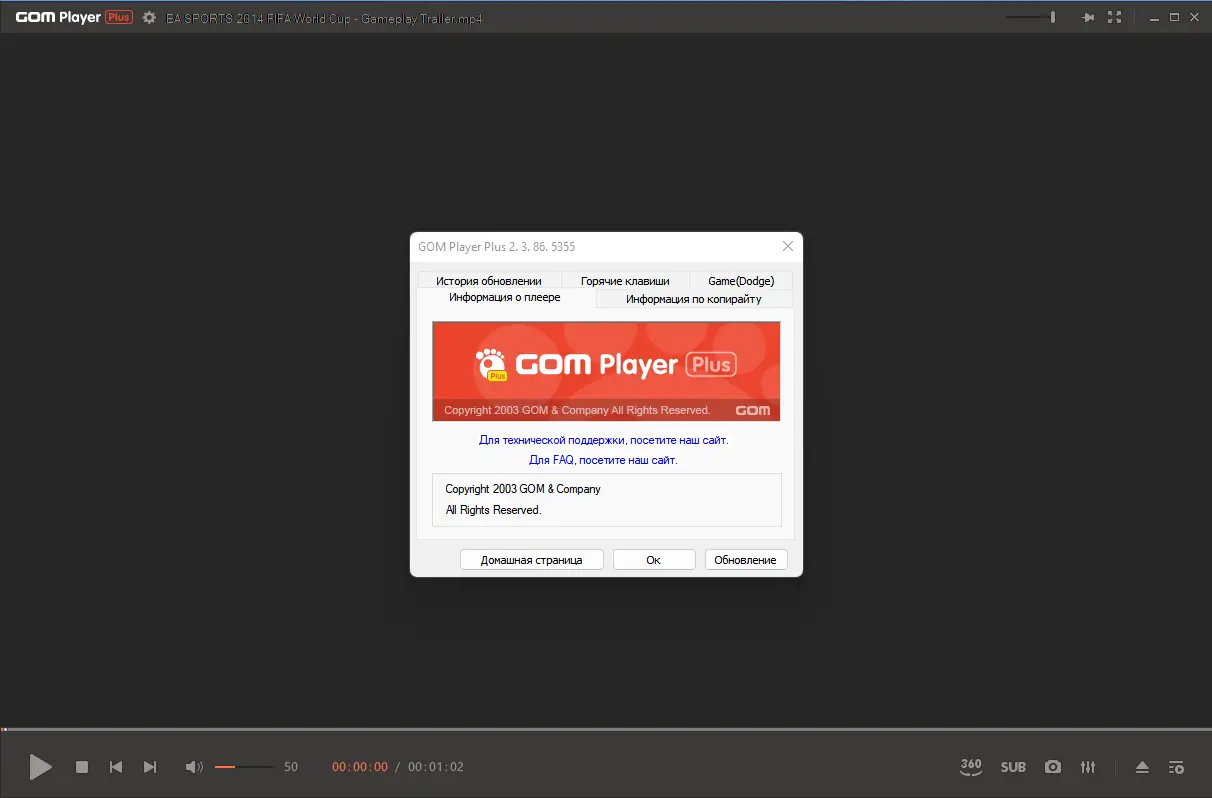Switch to fullscreen mode
This screenshot has height=798, width=1212.
pos(1116,18)
